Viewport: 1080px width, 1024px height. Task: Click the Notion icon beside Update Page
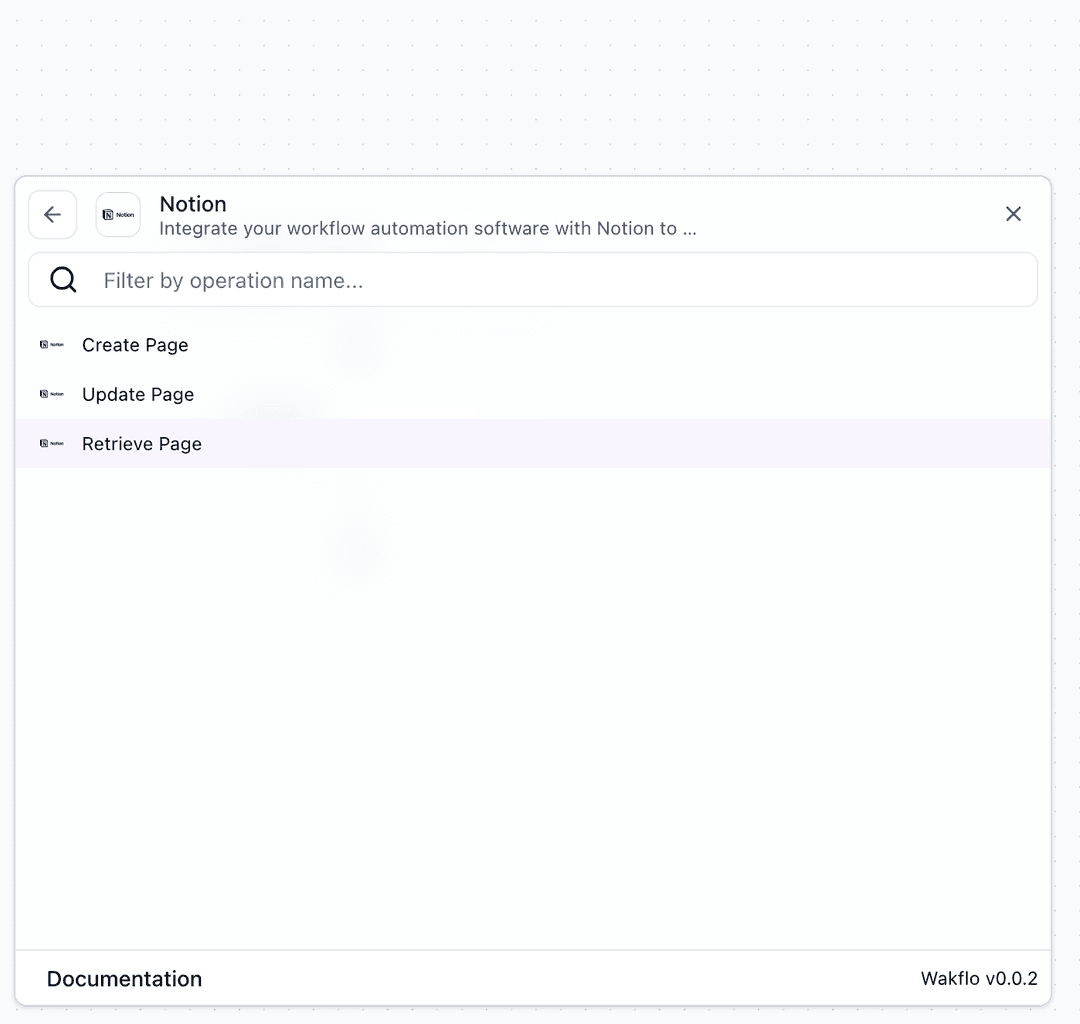point(51,394)
